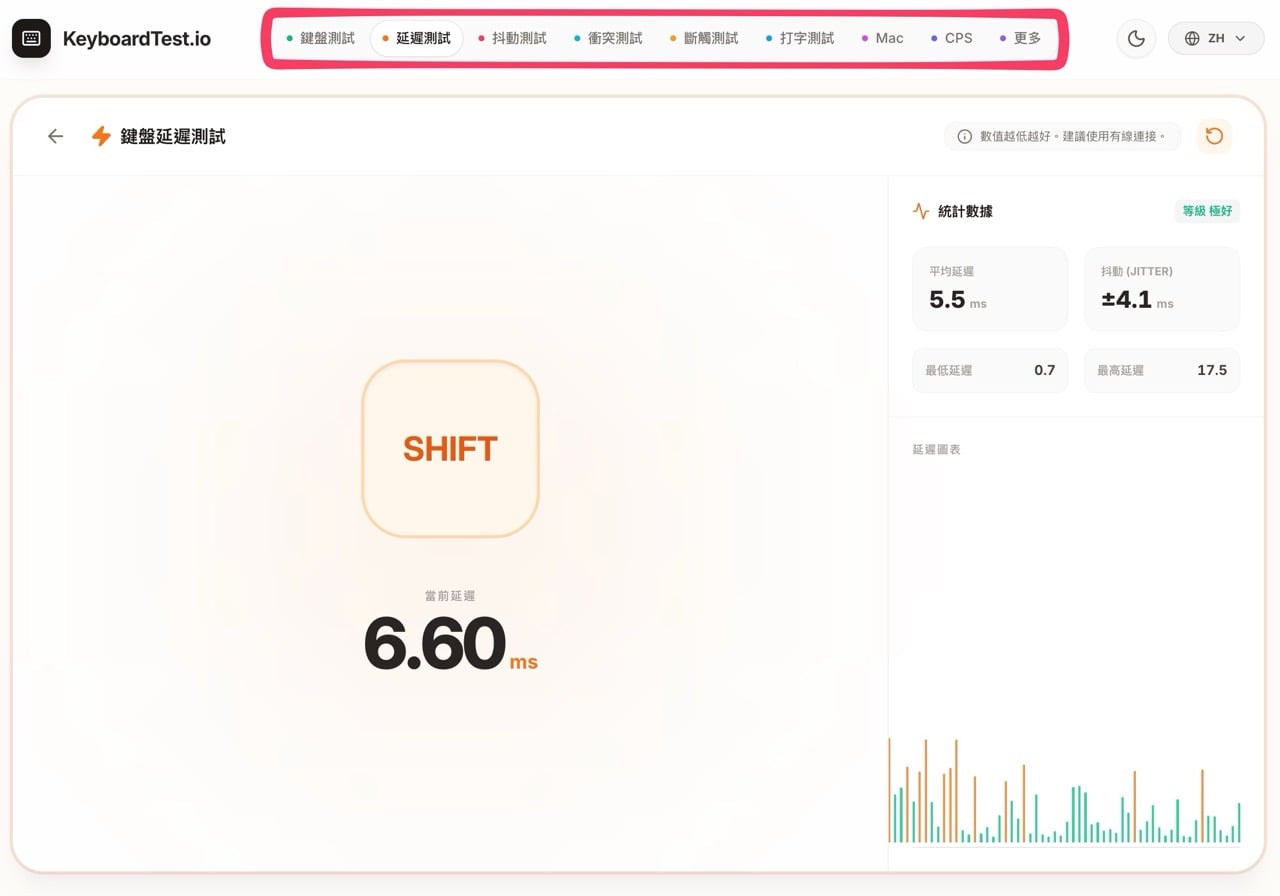The width and height of the screenshot is (1280, 896).
Task: Click the pulse icon next to 統計數據
Action: pos(921,211)
